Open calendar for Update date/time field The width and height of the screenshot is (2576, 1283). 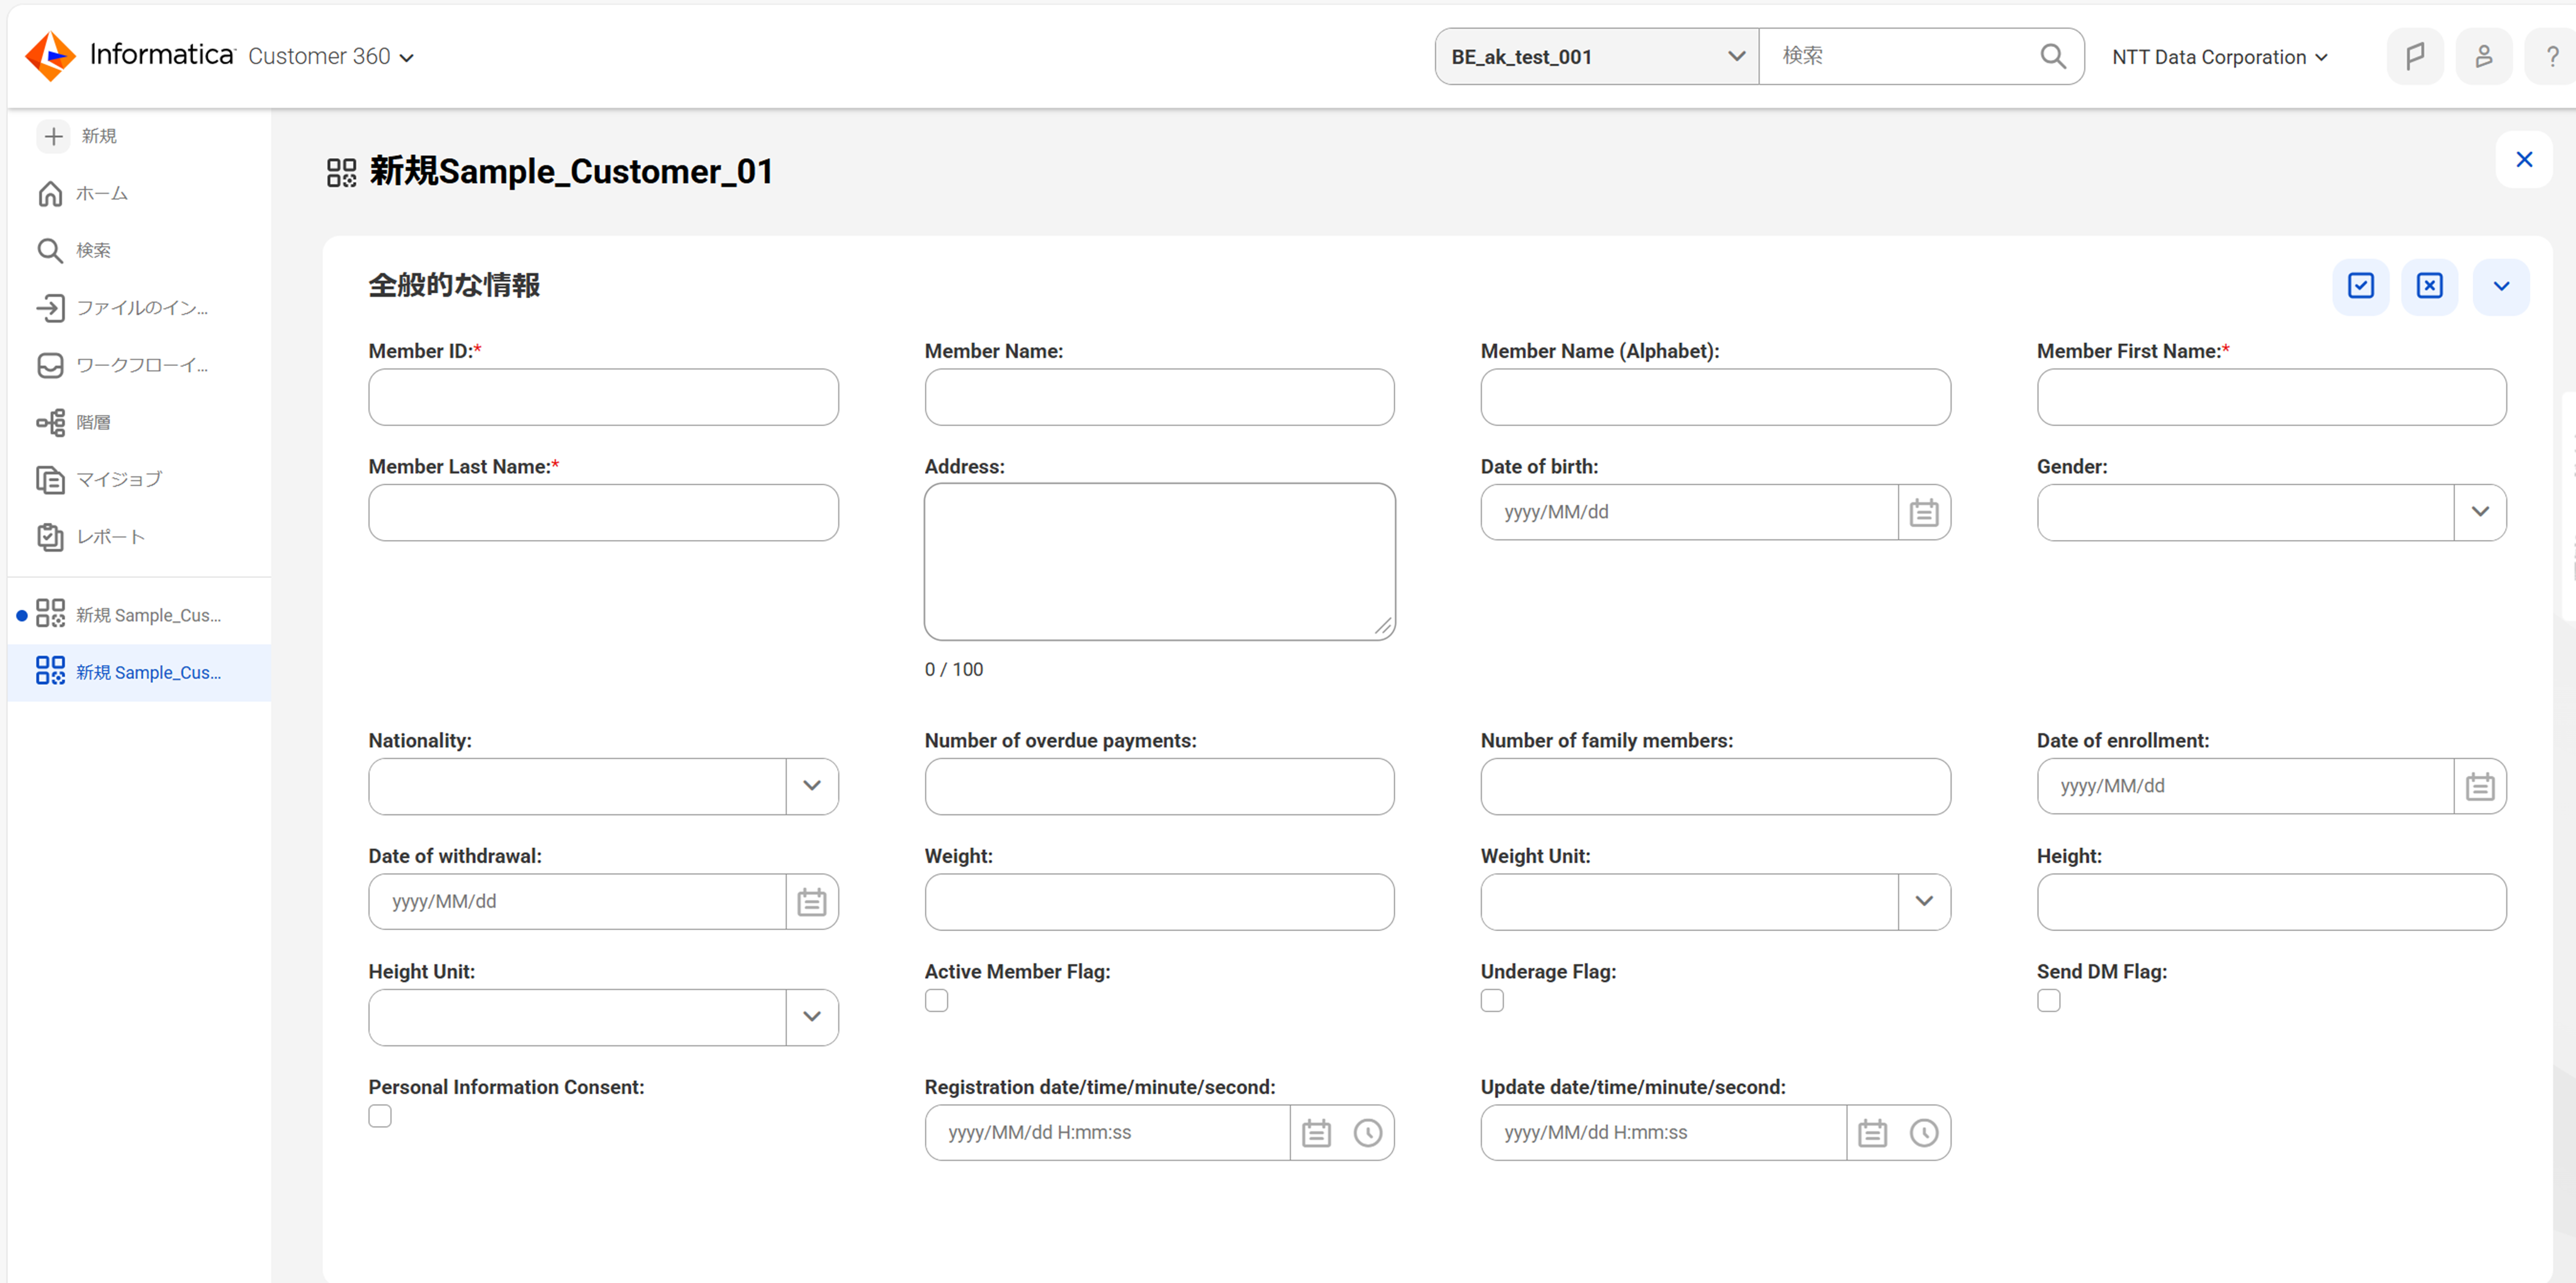tap(1872, 1133)
